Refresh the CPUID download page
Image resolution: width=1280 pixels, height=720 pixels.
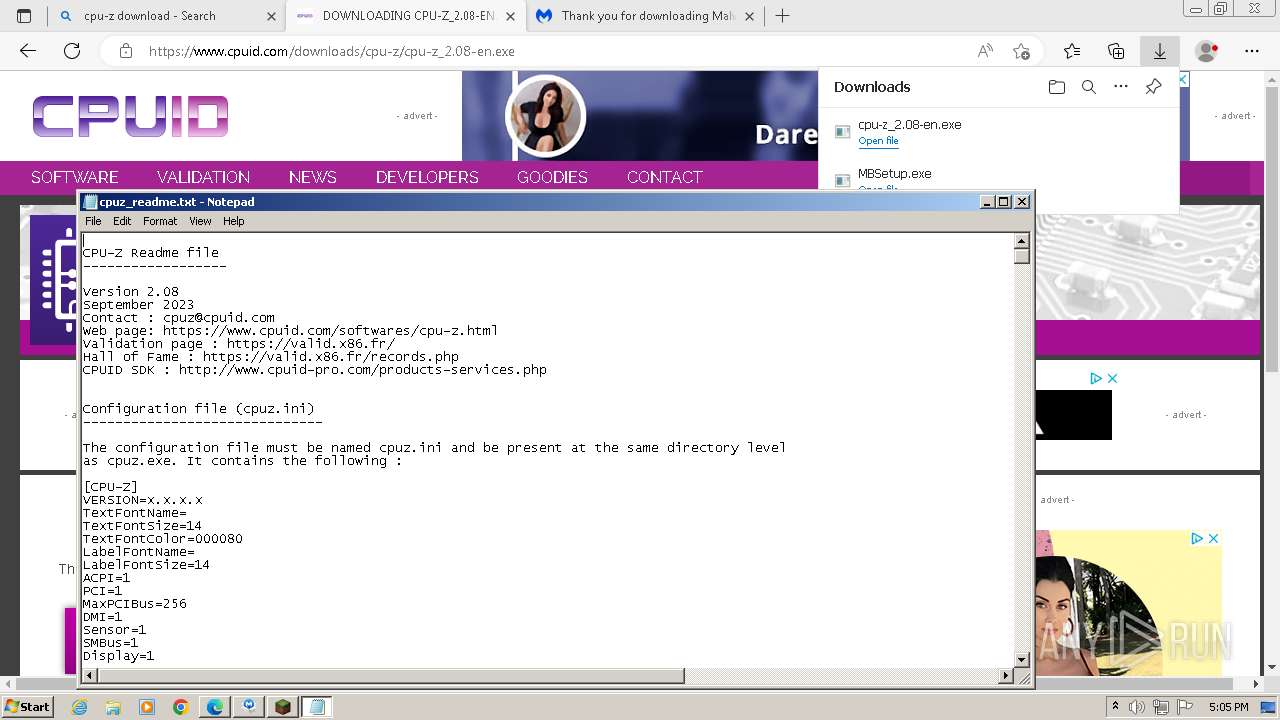click(x=72, y=51)
